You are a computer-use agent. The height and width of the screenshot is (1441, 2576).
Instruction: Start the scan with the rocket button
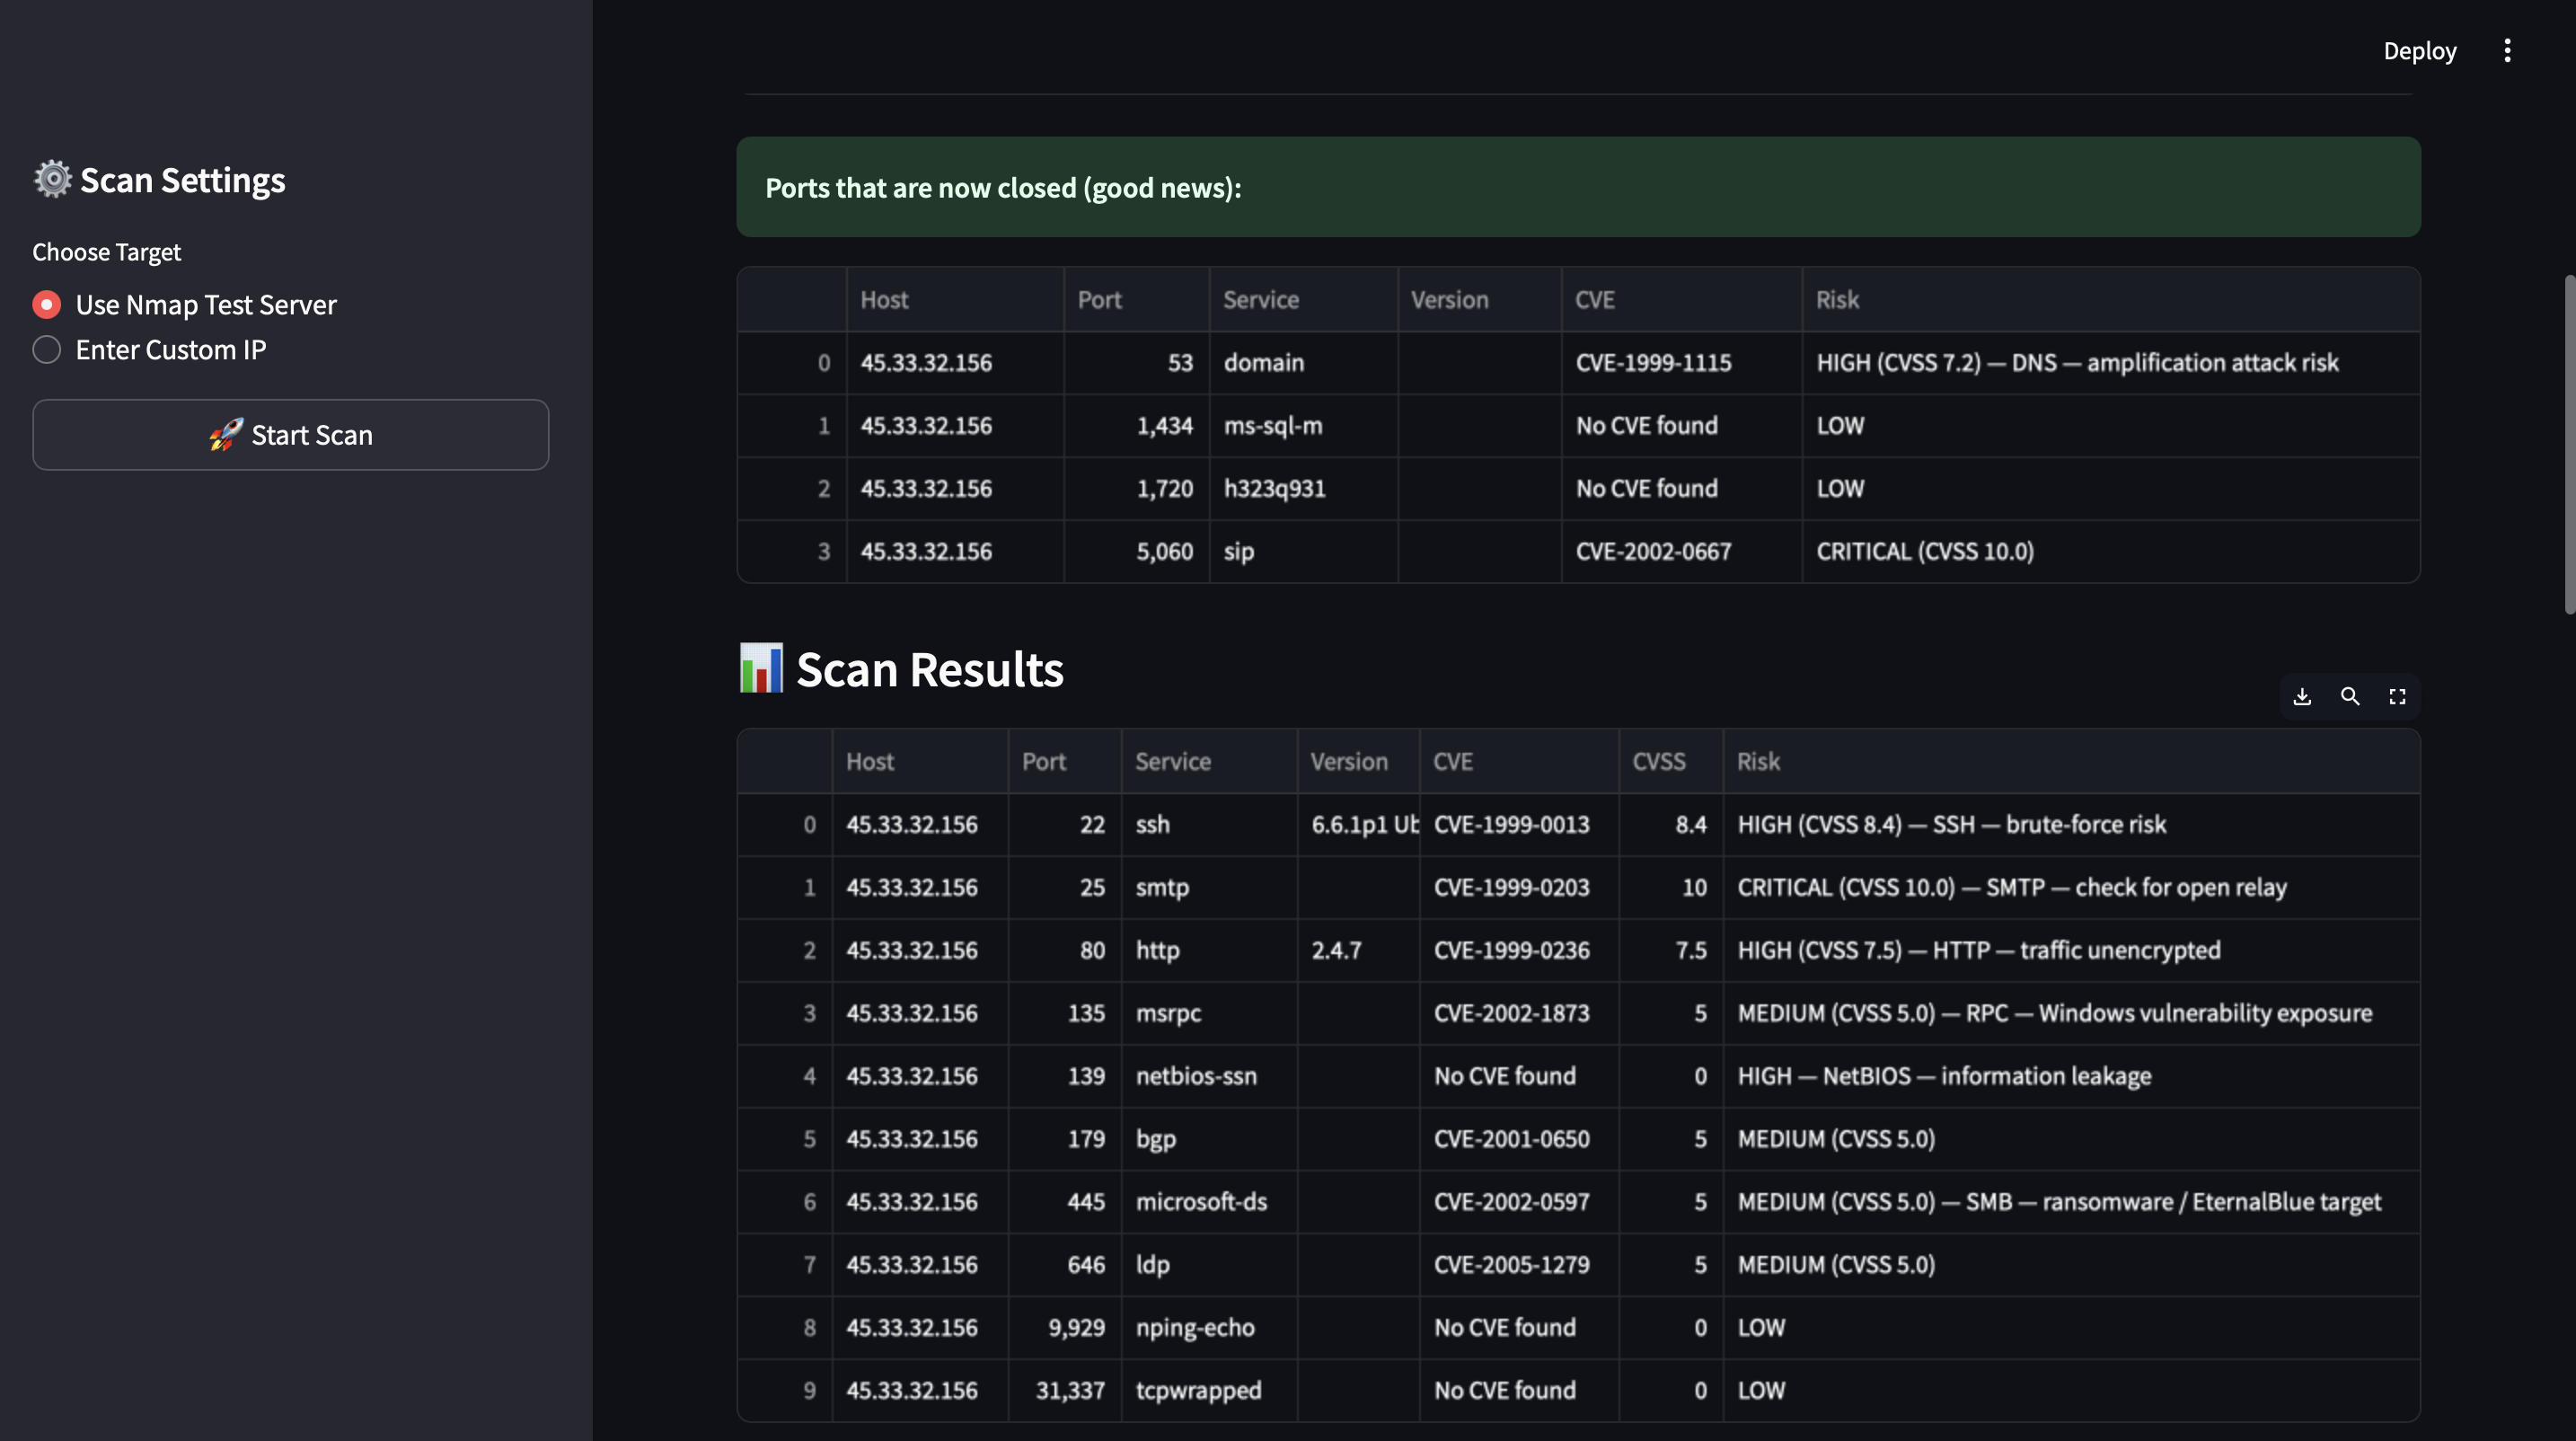coord(290,435)
